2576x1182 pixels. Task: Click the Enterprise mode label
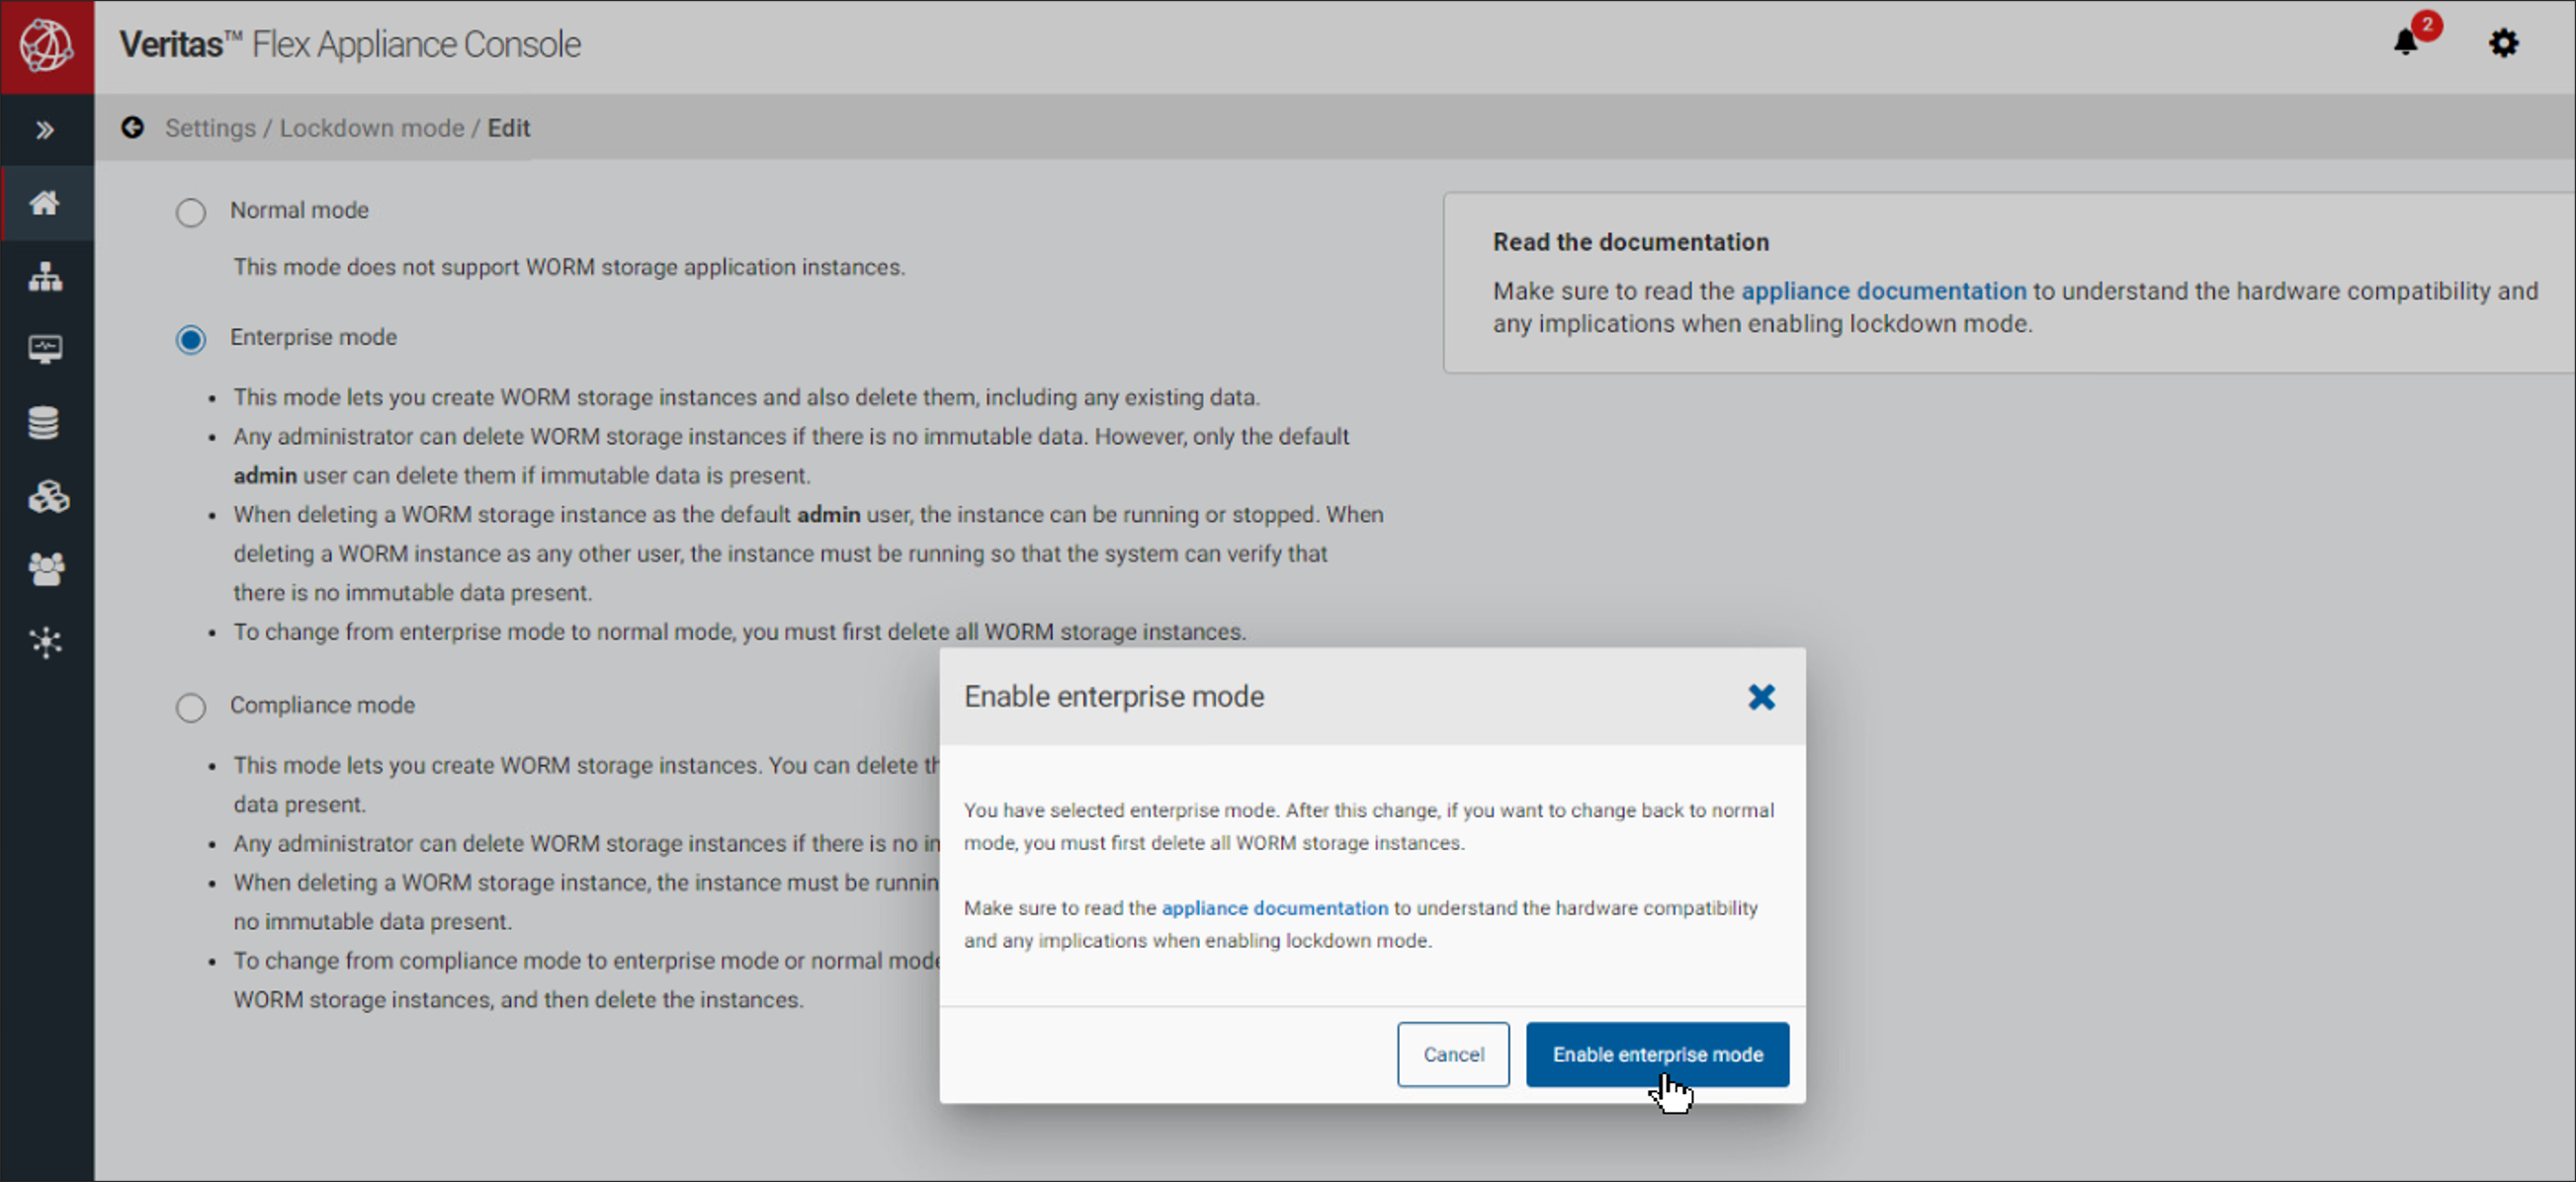(313, 337)
